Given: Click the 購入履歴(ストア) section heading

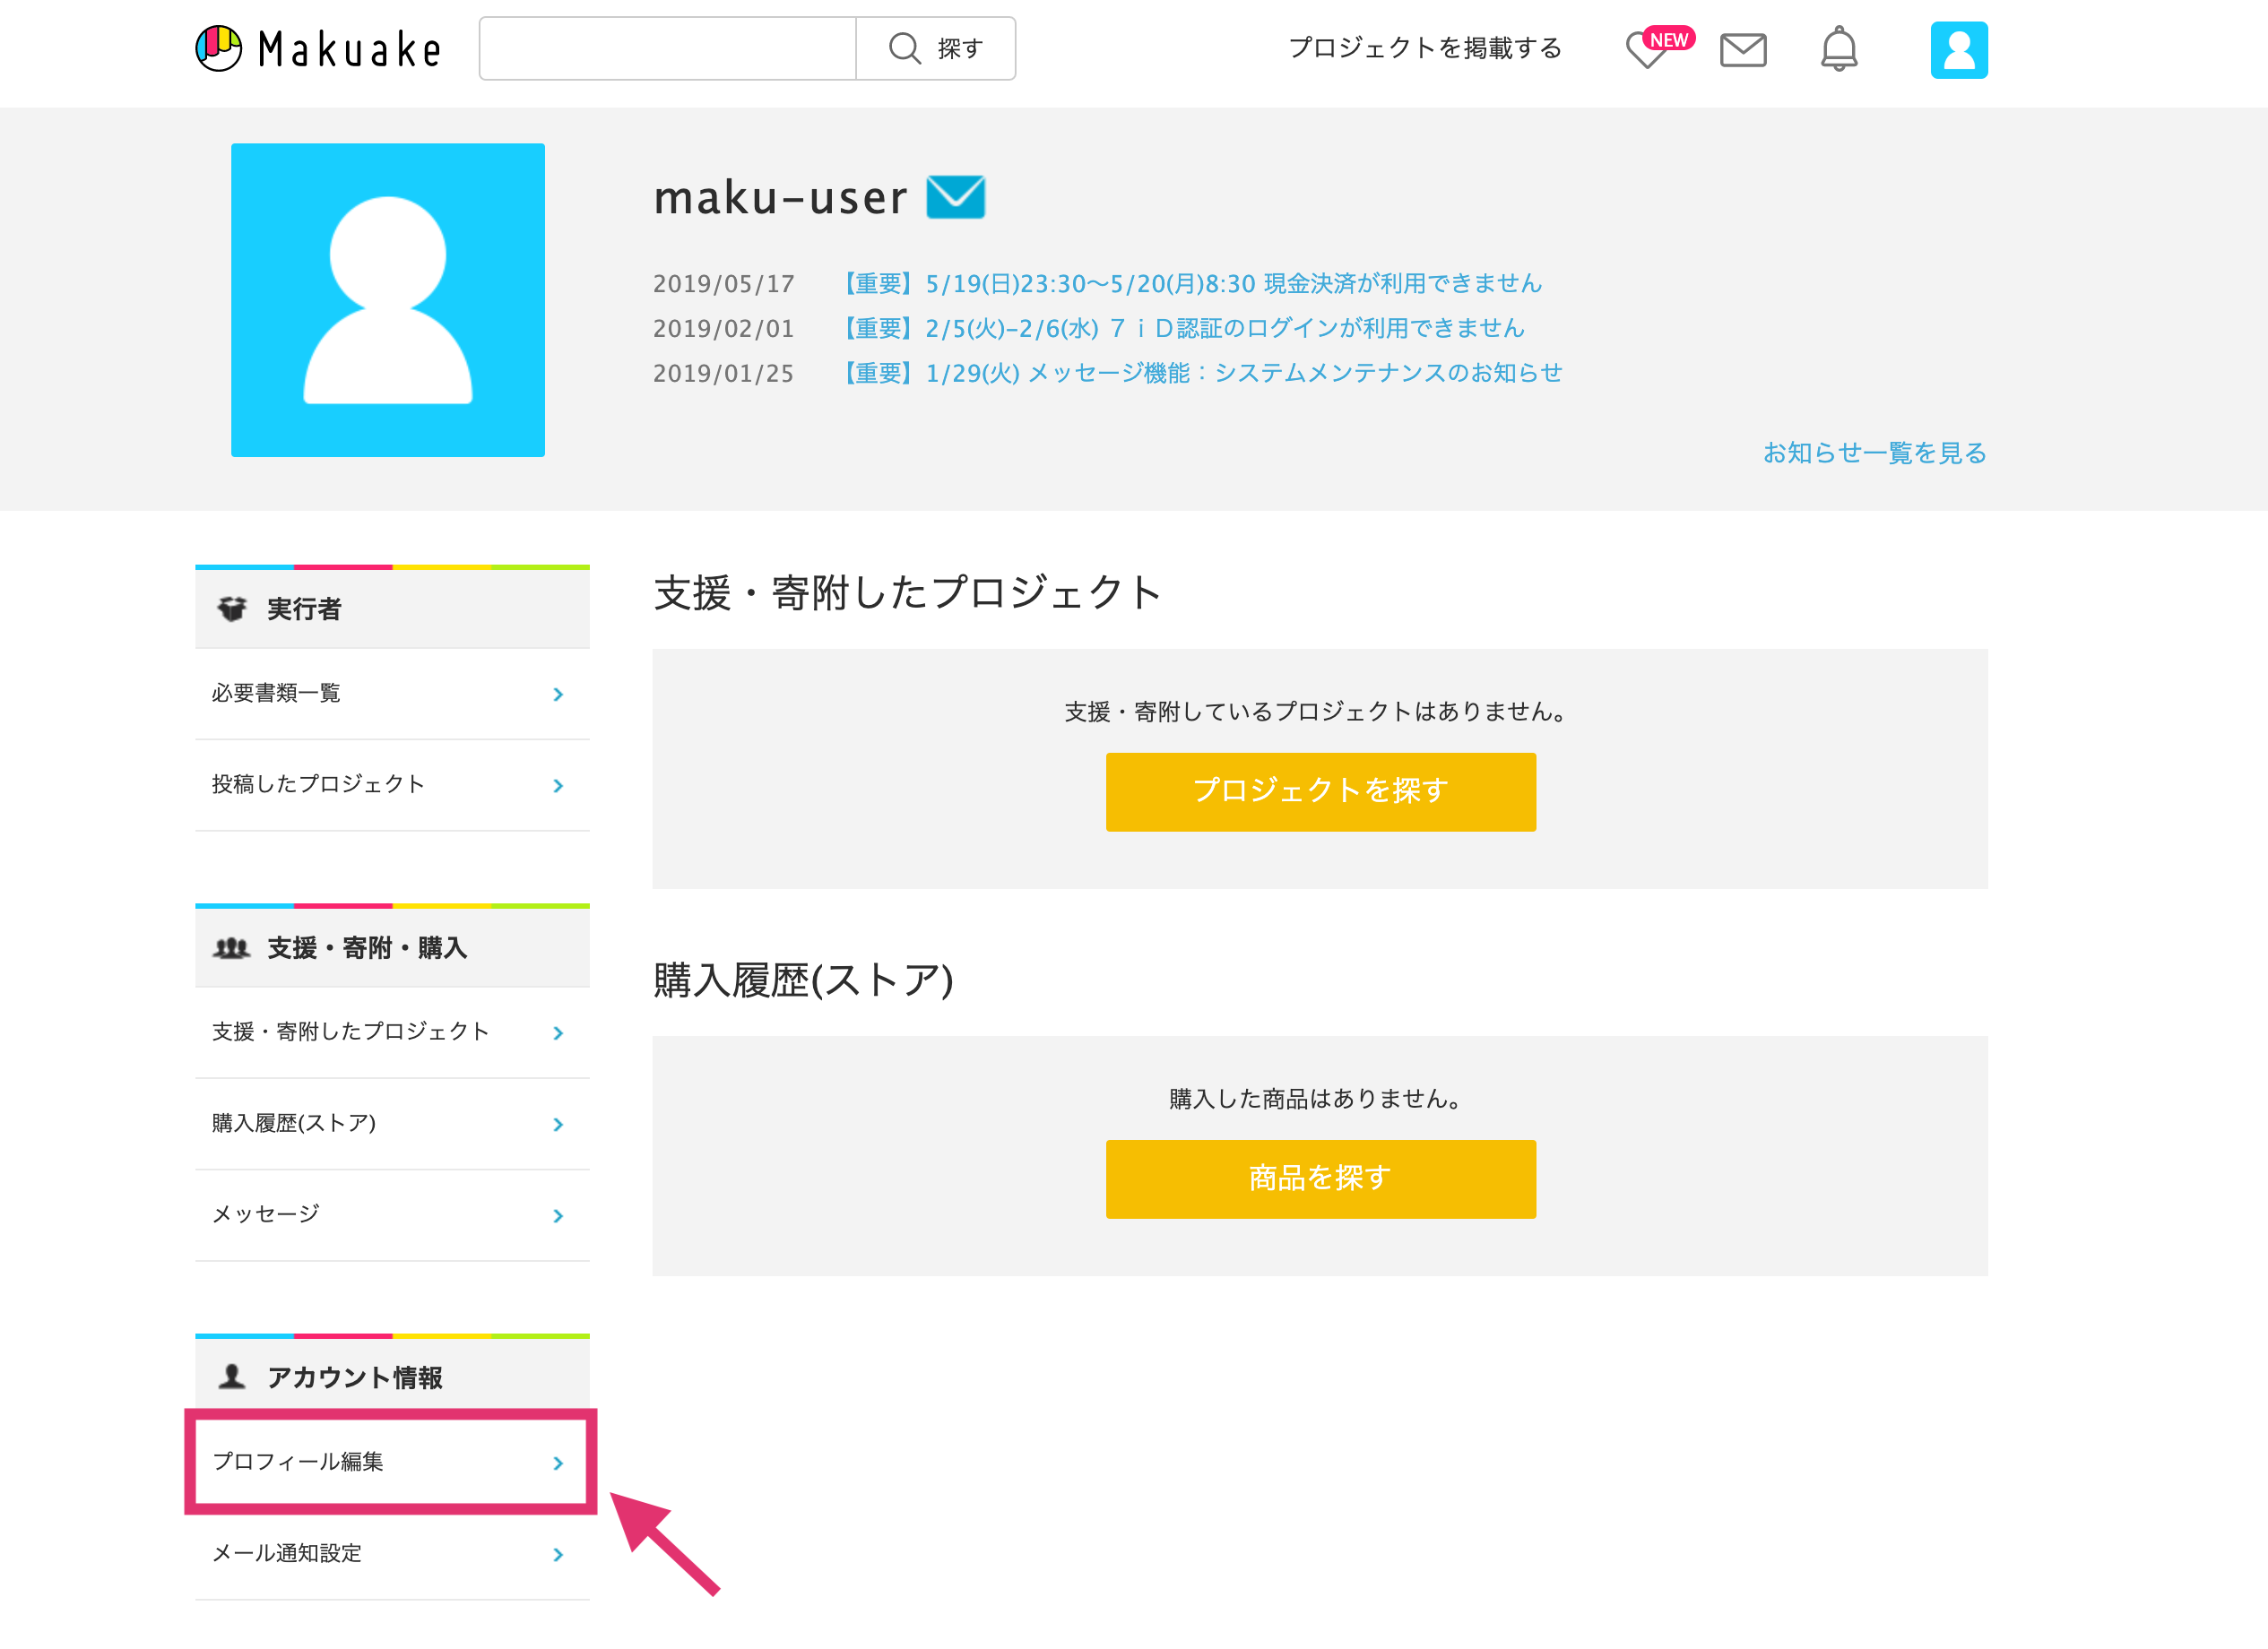Looking at the screenshot, I should click(x=803, y=980).
